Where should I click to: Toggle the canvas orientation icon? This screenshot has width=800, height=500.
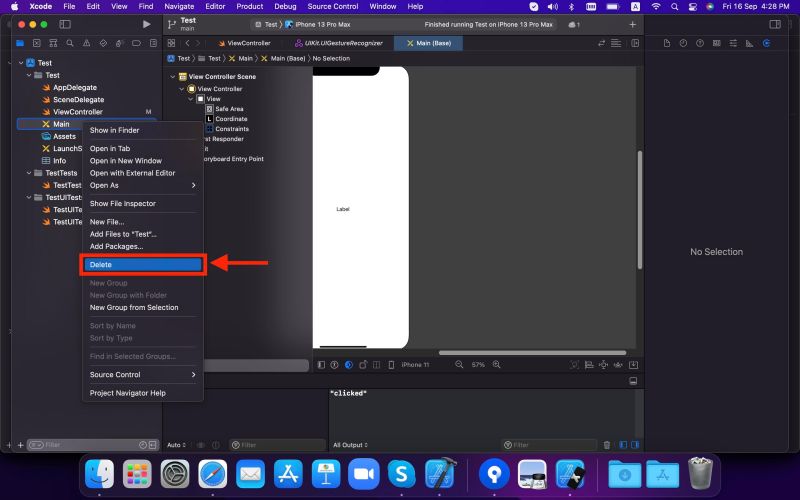(x=363, y=365)
